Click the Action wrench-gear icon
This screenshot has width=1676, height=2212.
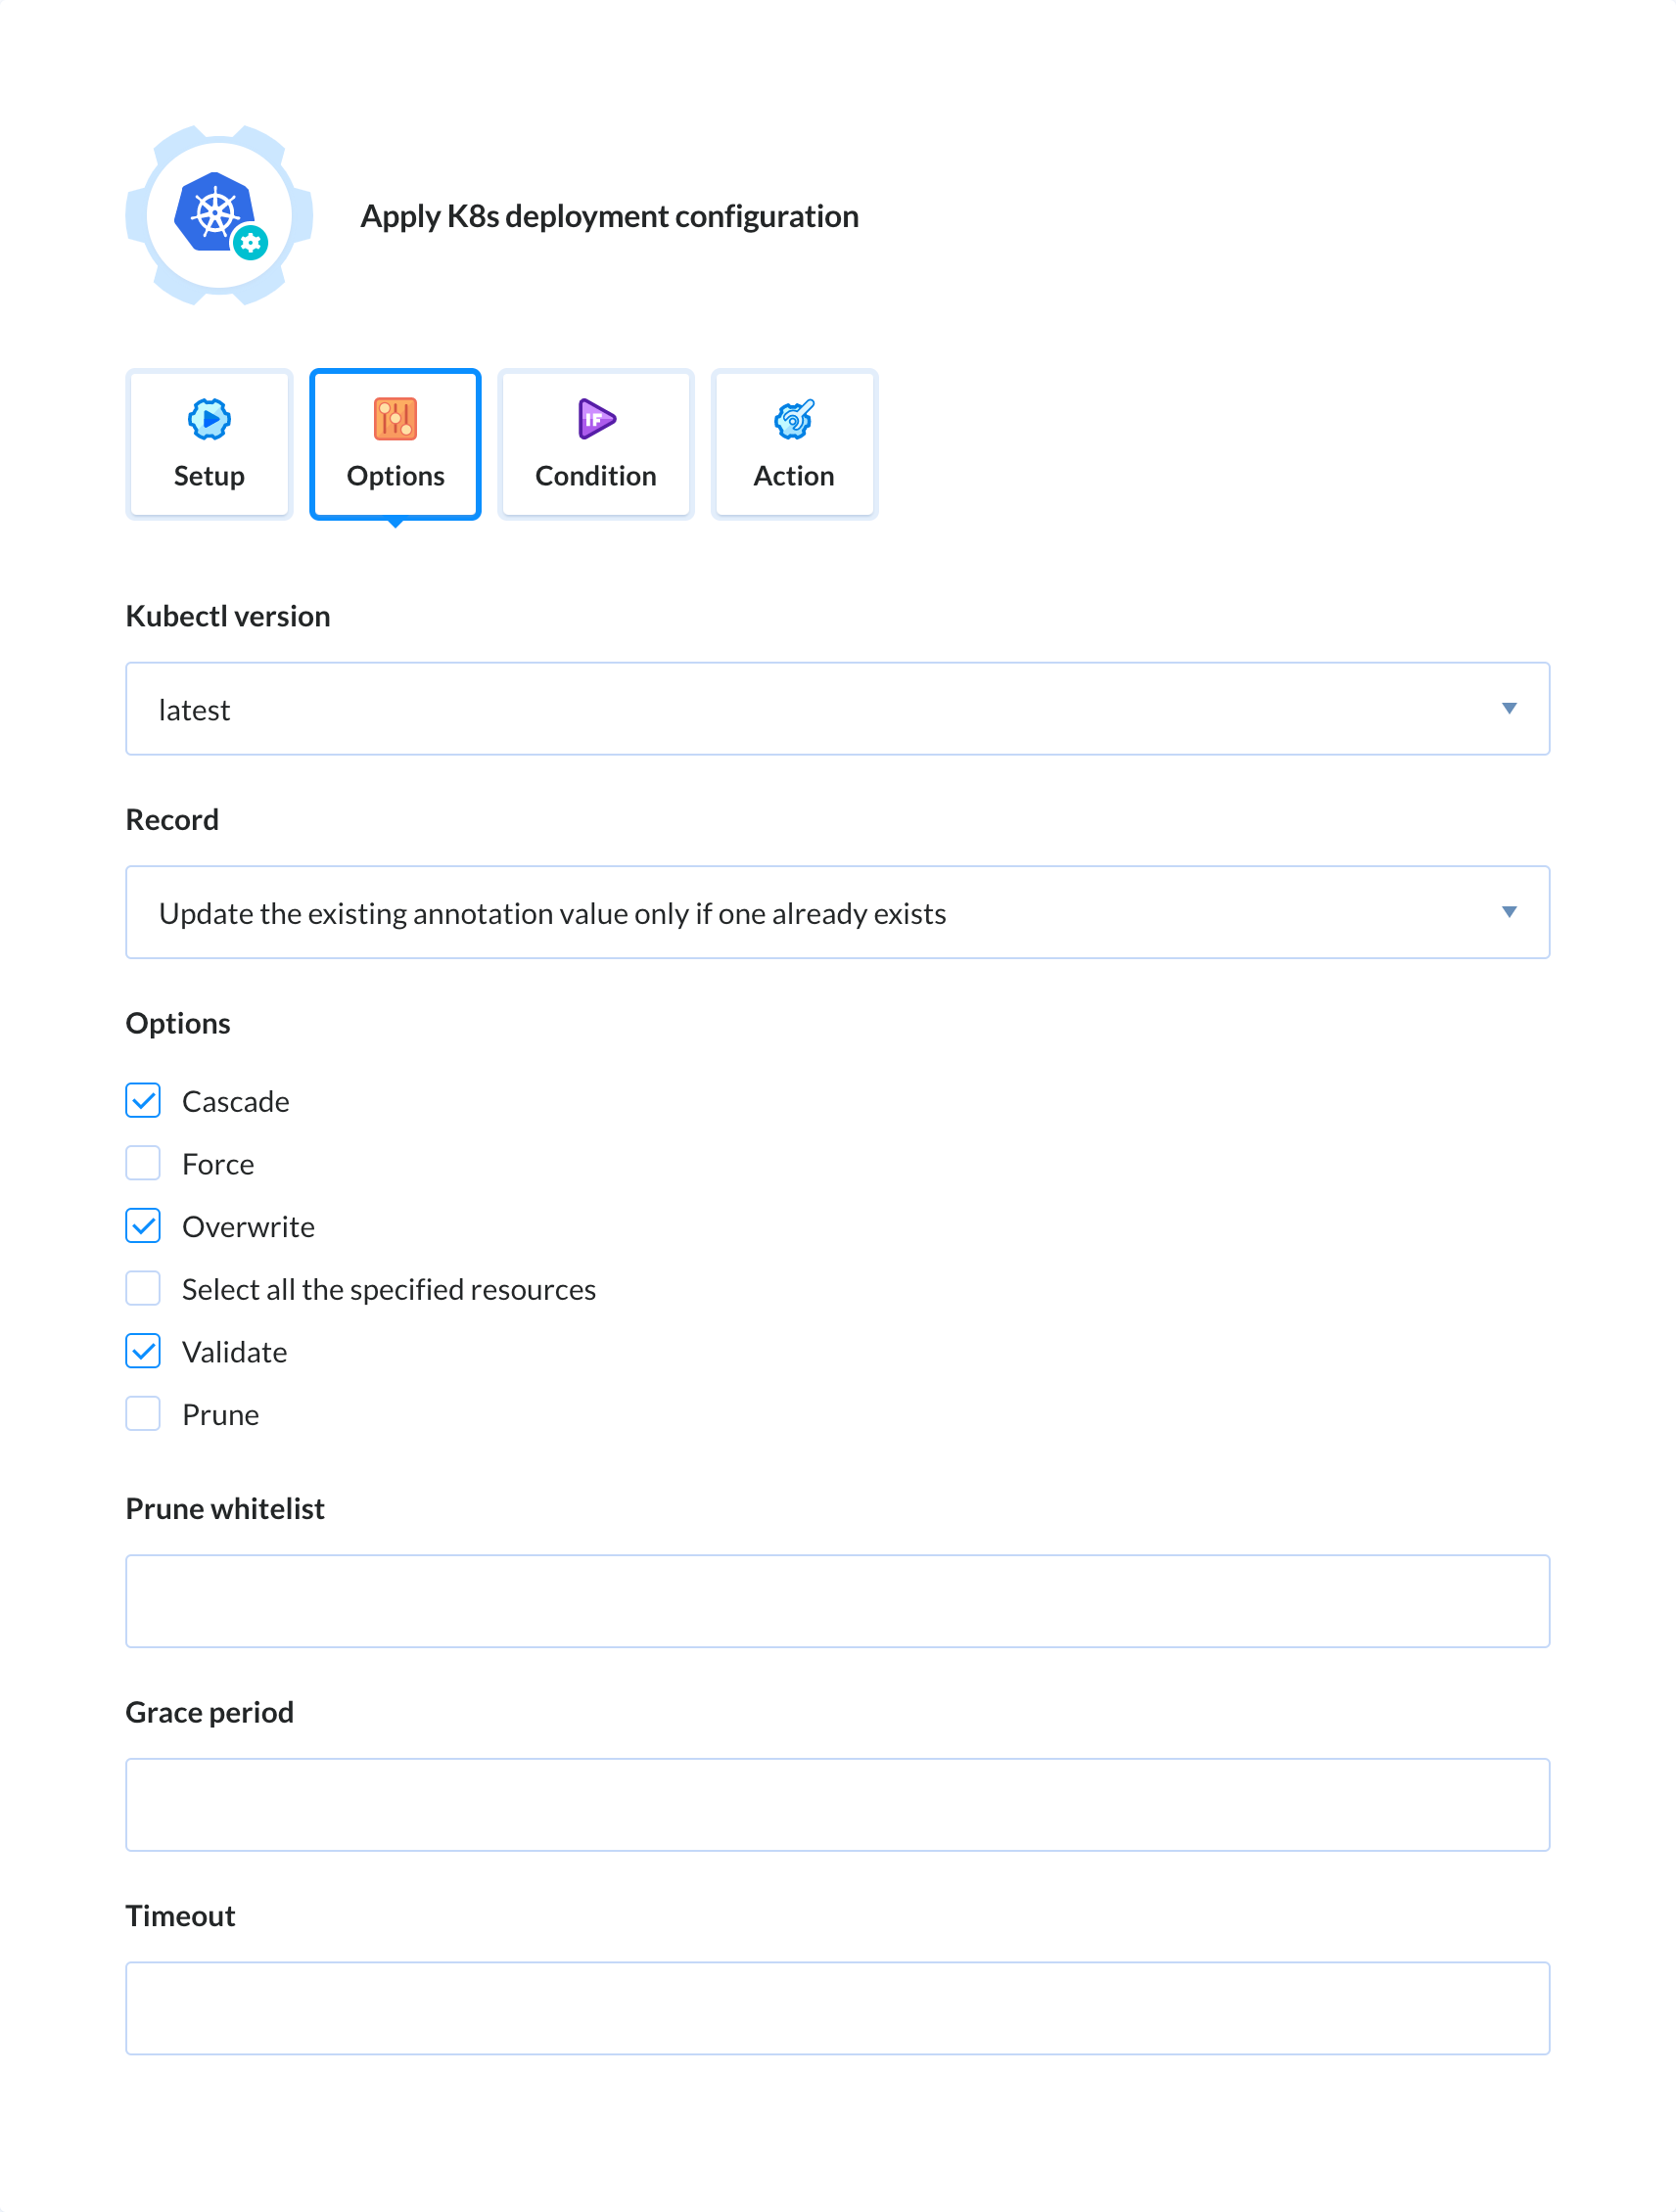[794, 419]
